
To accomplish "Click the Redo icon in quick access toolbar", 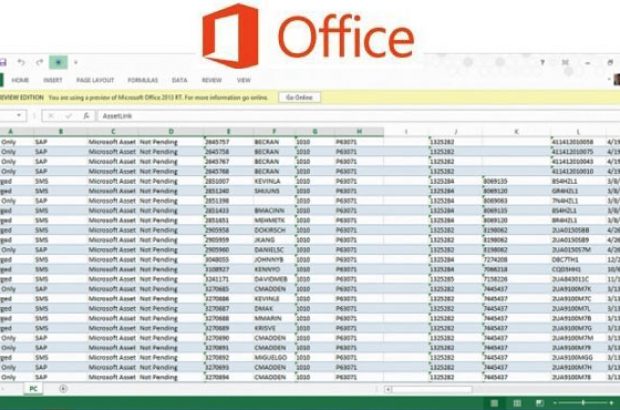I will coord(40,62).
